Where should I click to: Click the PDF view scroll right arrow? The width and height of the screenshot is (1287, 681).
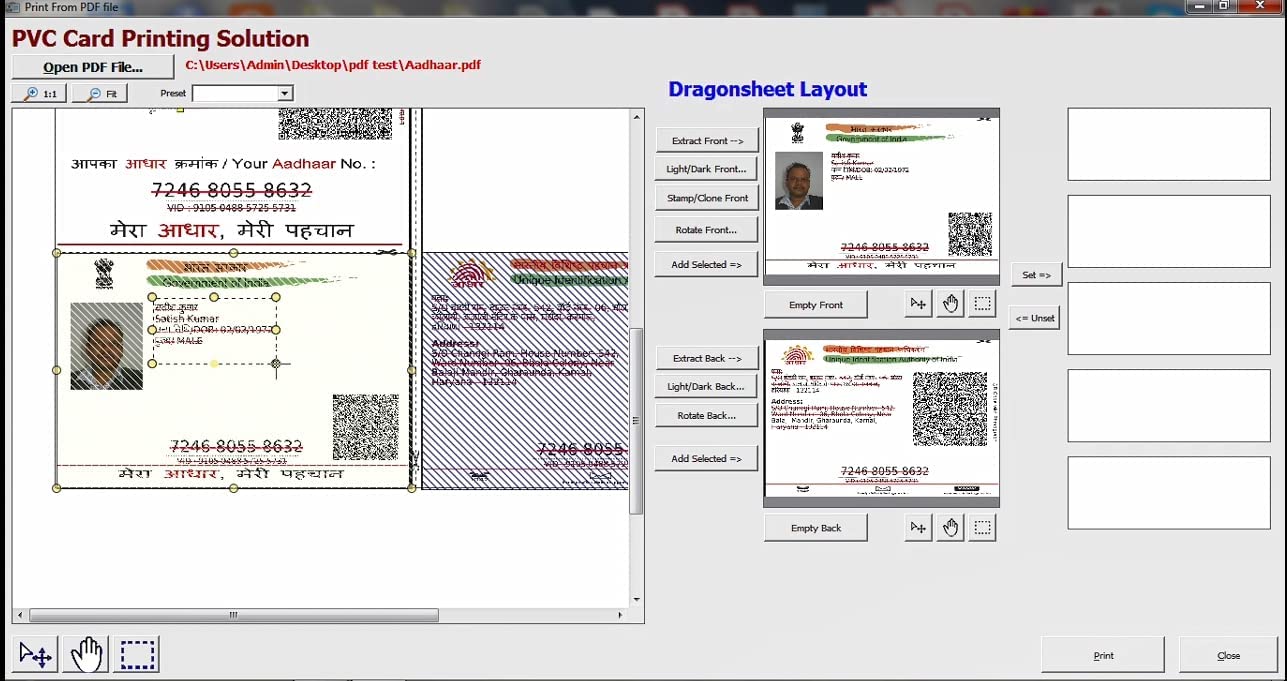(x=622, y=615)
